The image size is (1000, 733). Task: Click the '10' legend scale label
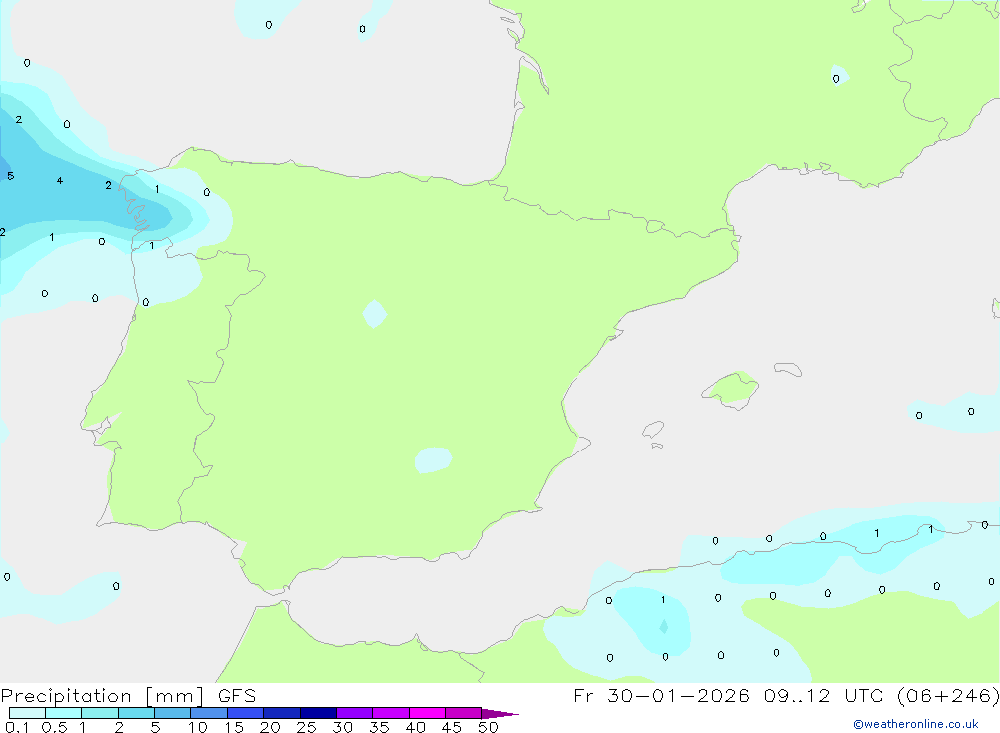pyautogui.click(x=197, y=727)
